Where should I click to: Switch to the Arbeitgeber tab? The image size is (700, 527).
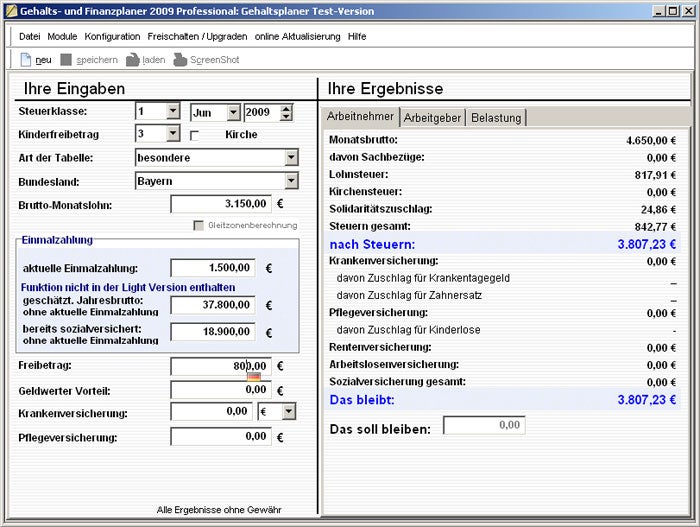tap(432, 118)
